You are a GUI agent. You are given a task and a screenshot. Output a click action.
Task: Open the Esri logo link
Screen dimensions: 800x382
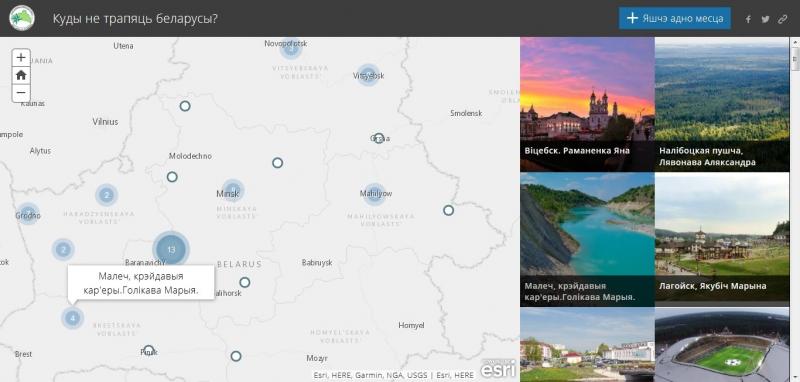click(x=498, y=368)
